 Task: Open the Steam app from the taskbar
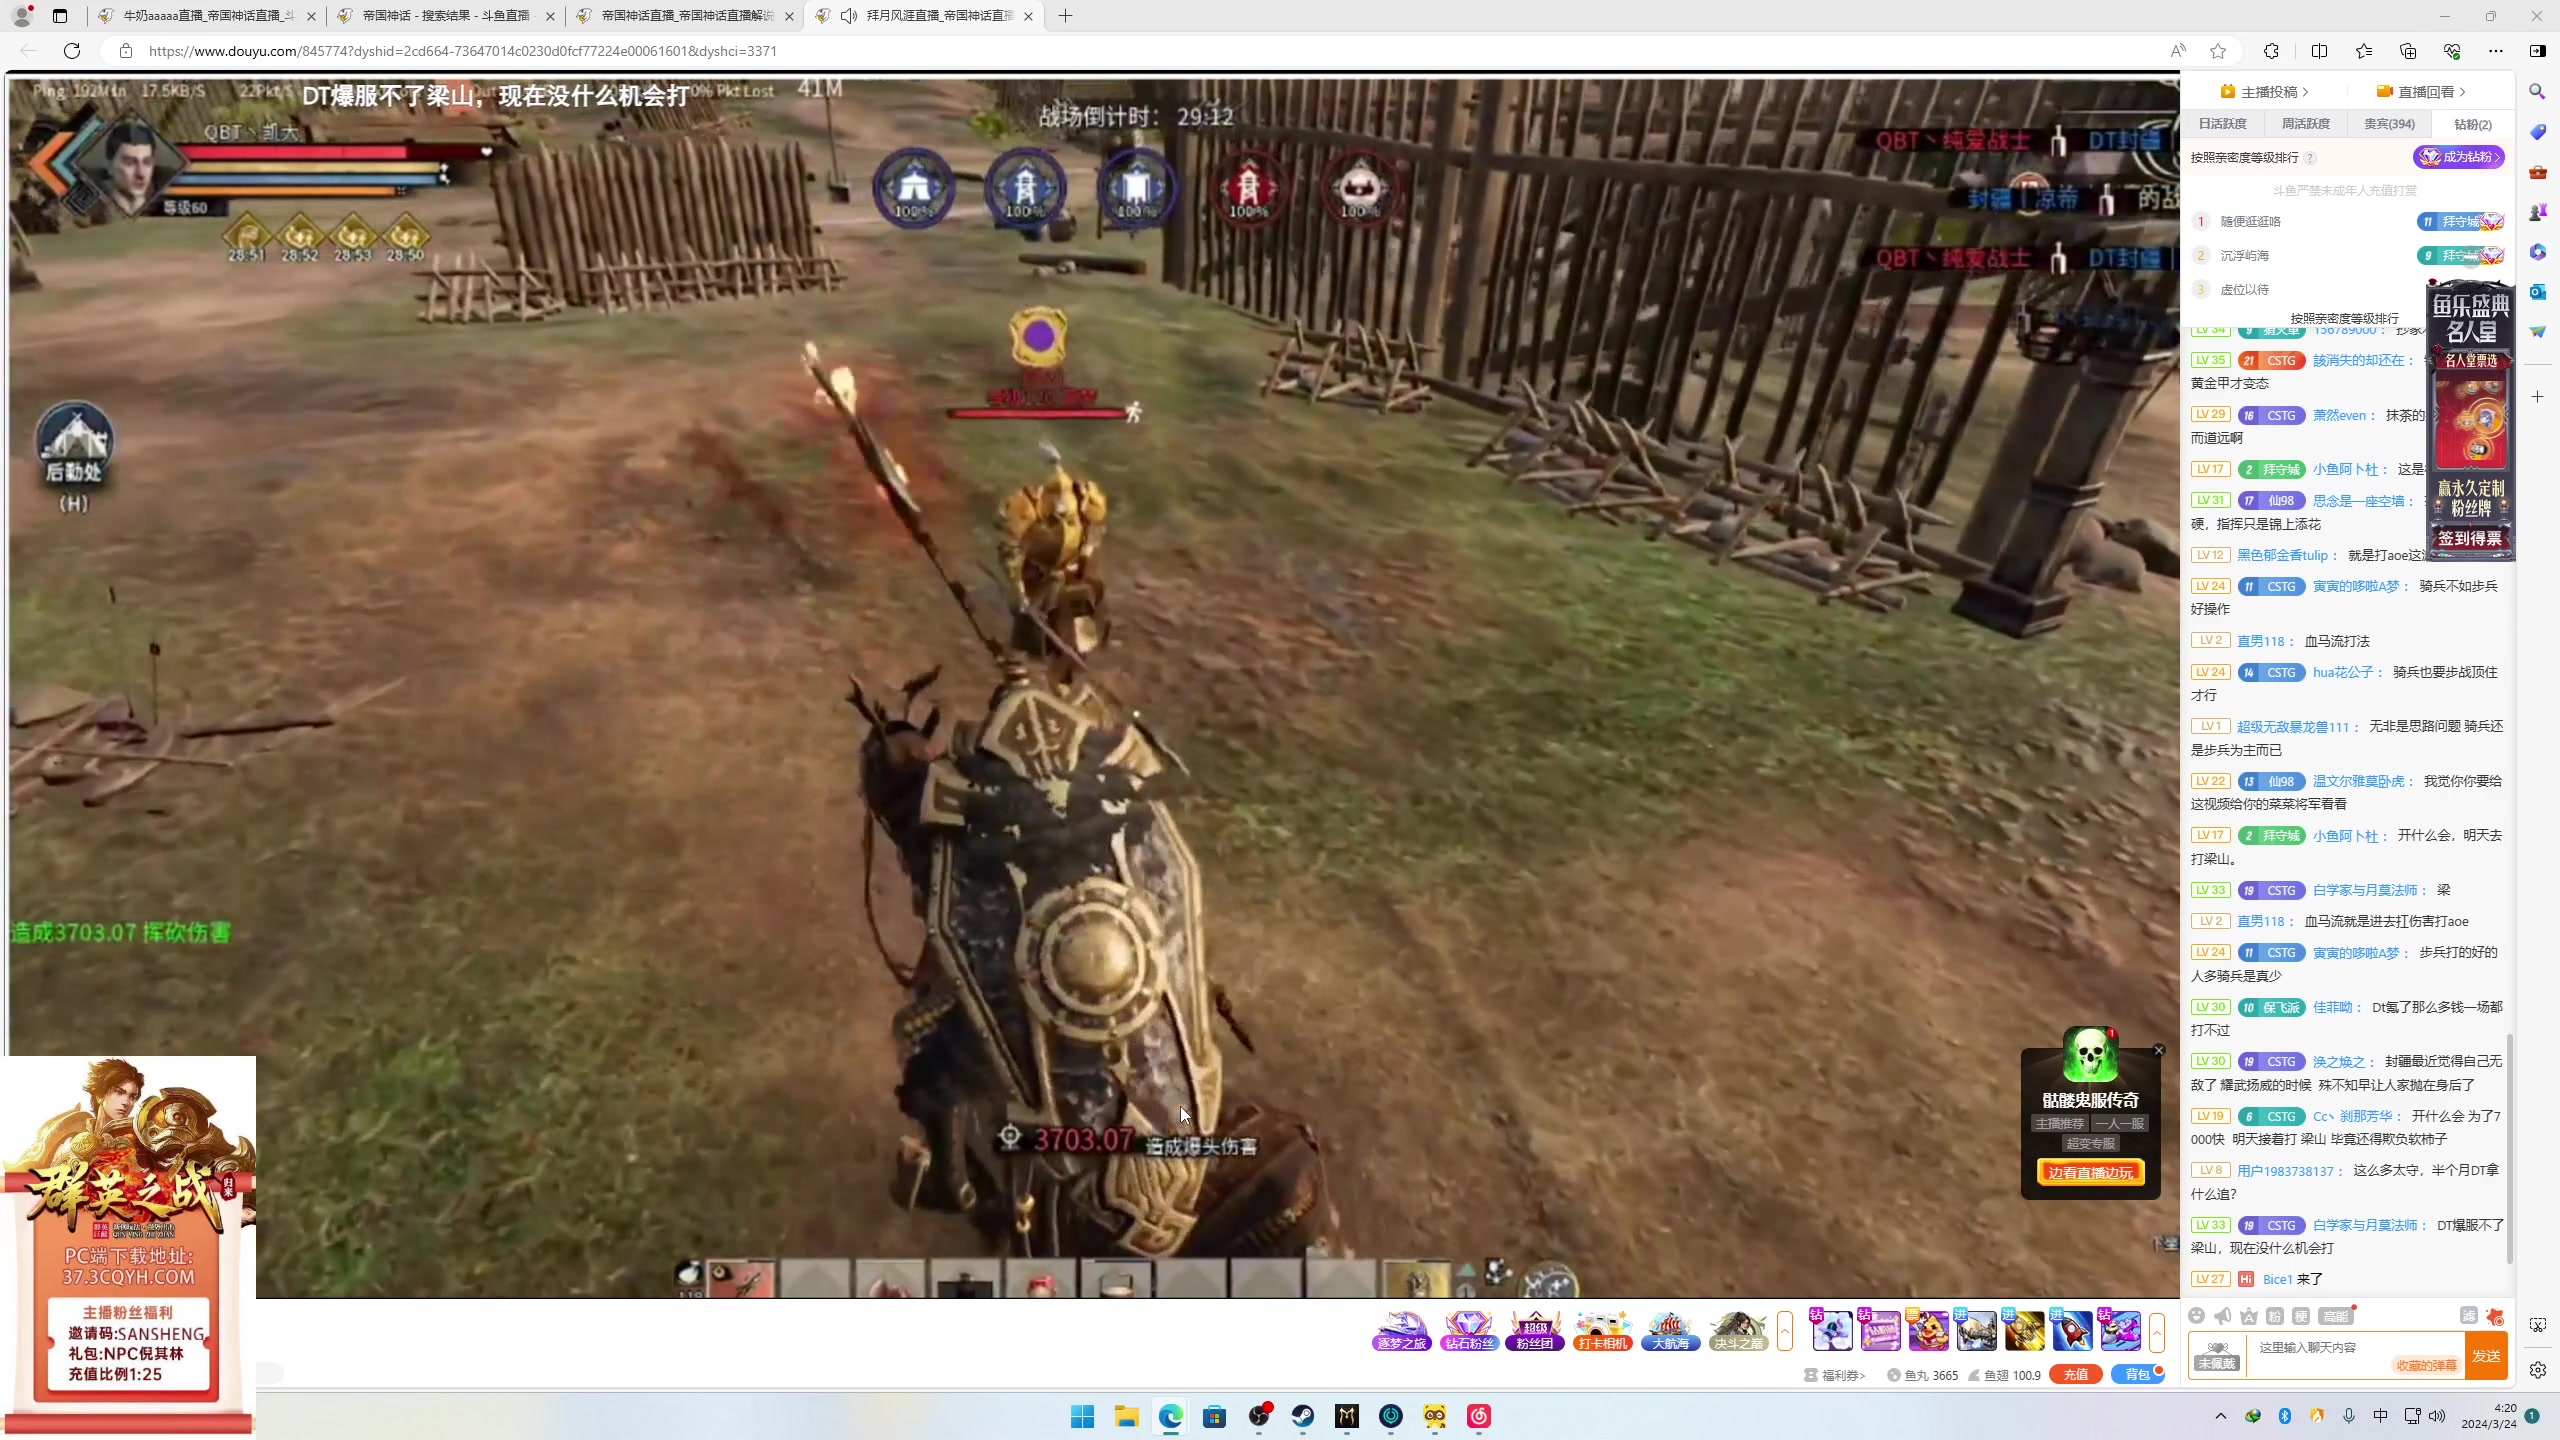1302,1416
